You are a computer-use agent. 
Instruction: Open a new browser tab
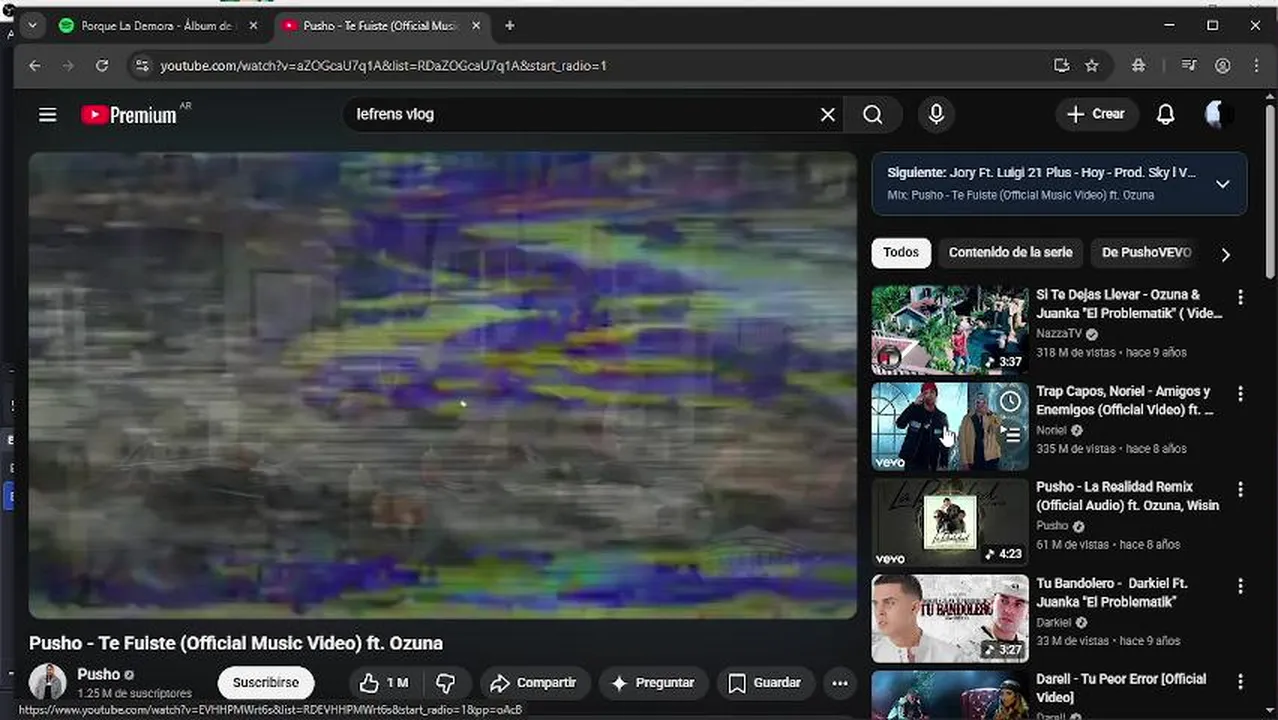click(x=509, y=26)
